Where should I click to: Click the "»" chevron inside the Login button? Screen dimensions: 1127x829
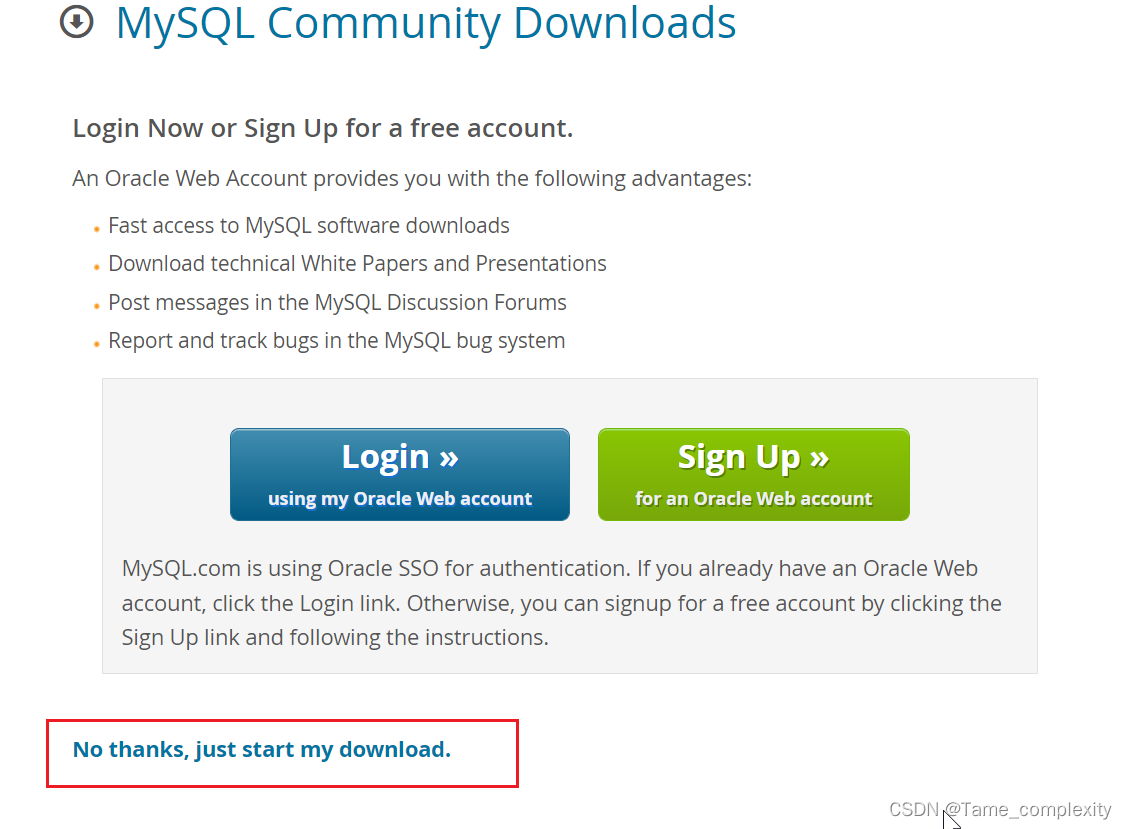(450, 457)
